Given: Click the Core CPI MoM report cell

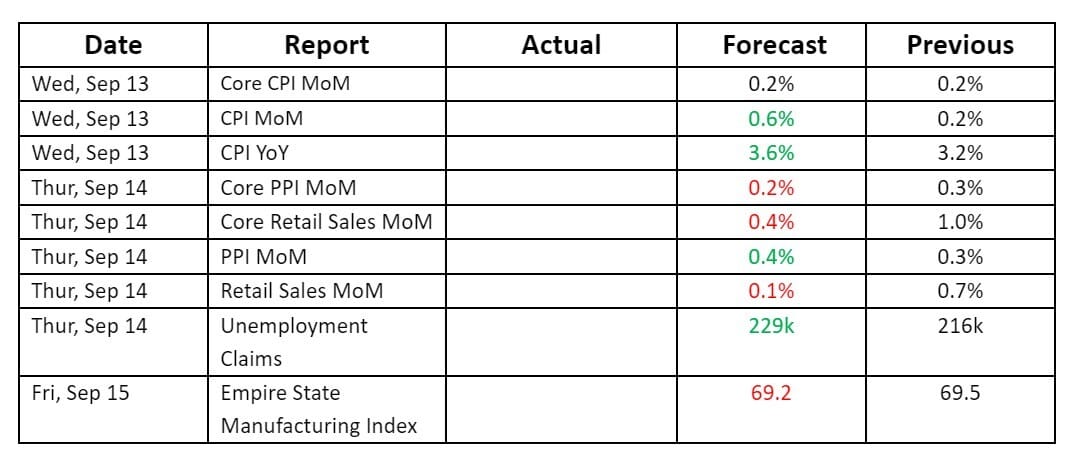Looking at the screenshot, I should coord(285,84).
